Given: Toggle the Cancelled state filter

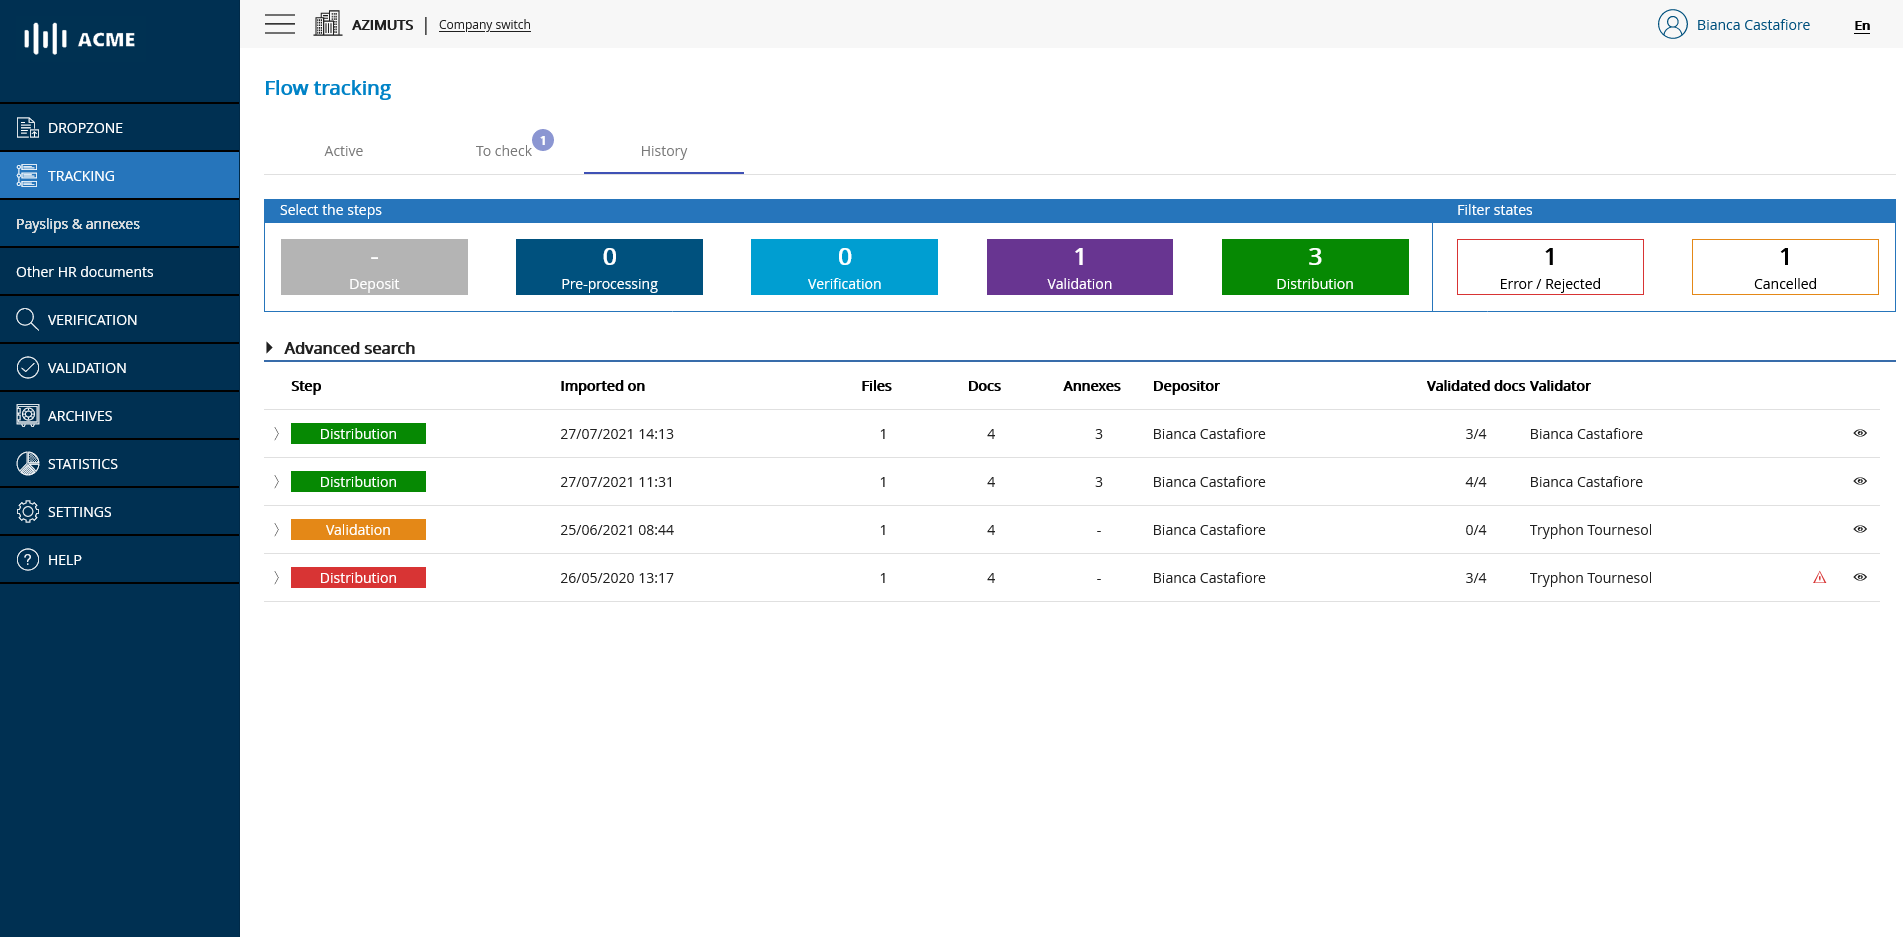Looking at the screenshot, I should click(1784, 267).
